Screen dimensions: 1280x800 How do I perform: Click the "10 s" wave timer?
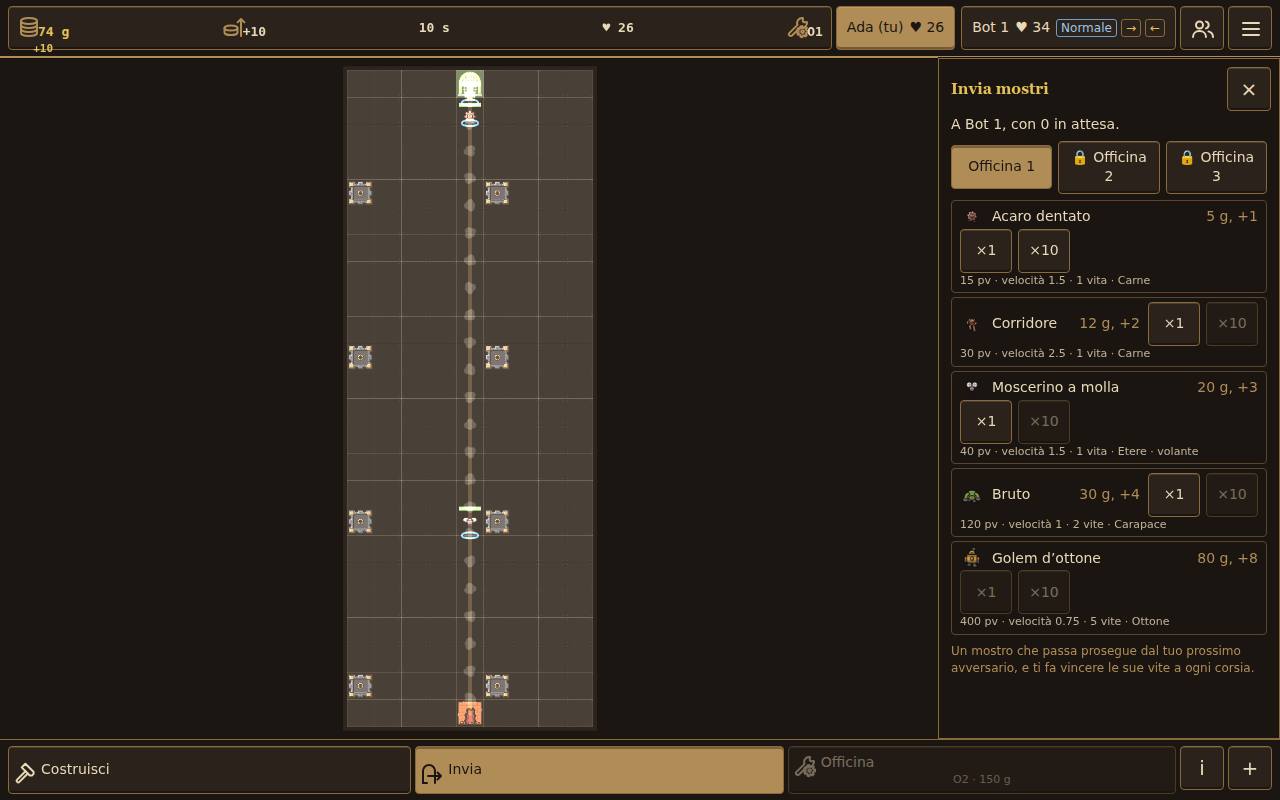click(434, 28)
